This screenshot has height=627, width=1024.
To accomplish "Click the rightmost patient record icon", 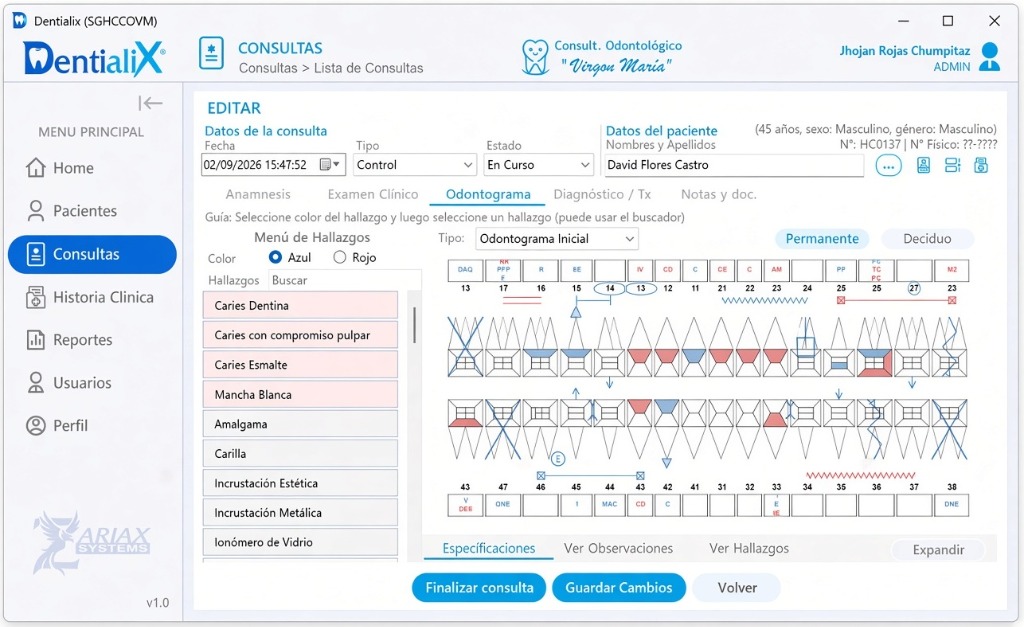I will point(981,165).
